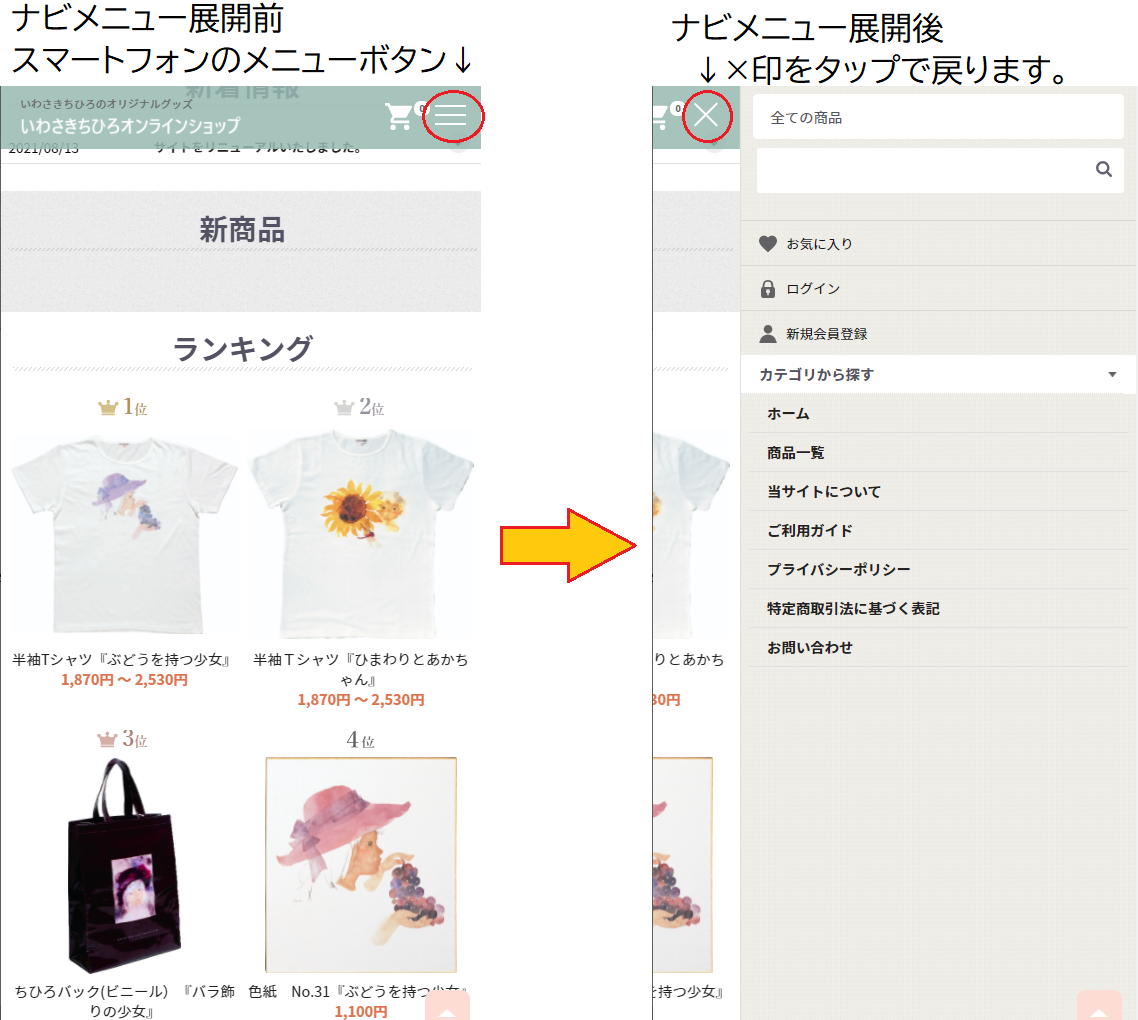Open the 色紙 No.31 product link
Screen dimensions: 1138x1020
[x=357, y=992]
